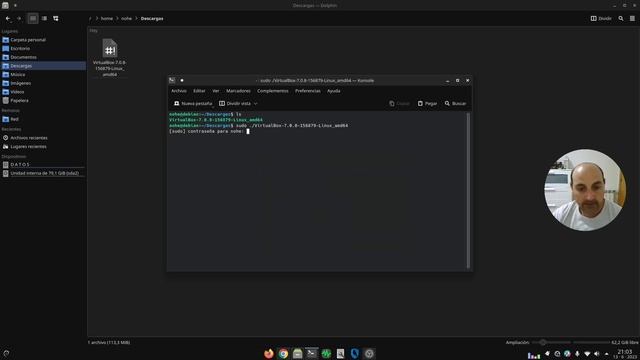The height and width of the screenshot is (360, 640).
Task: Open the microphone tray icon
Action: [x=577, y=354]
